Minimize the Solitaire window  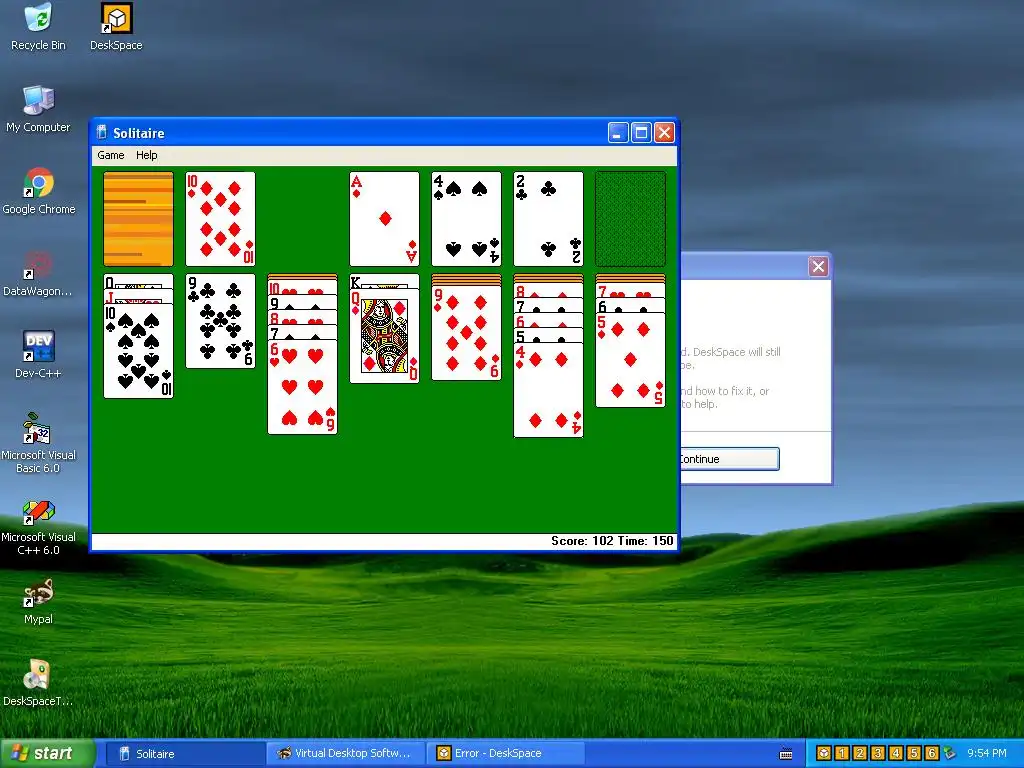[x=618, y=133]
